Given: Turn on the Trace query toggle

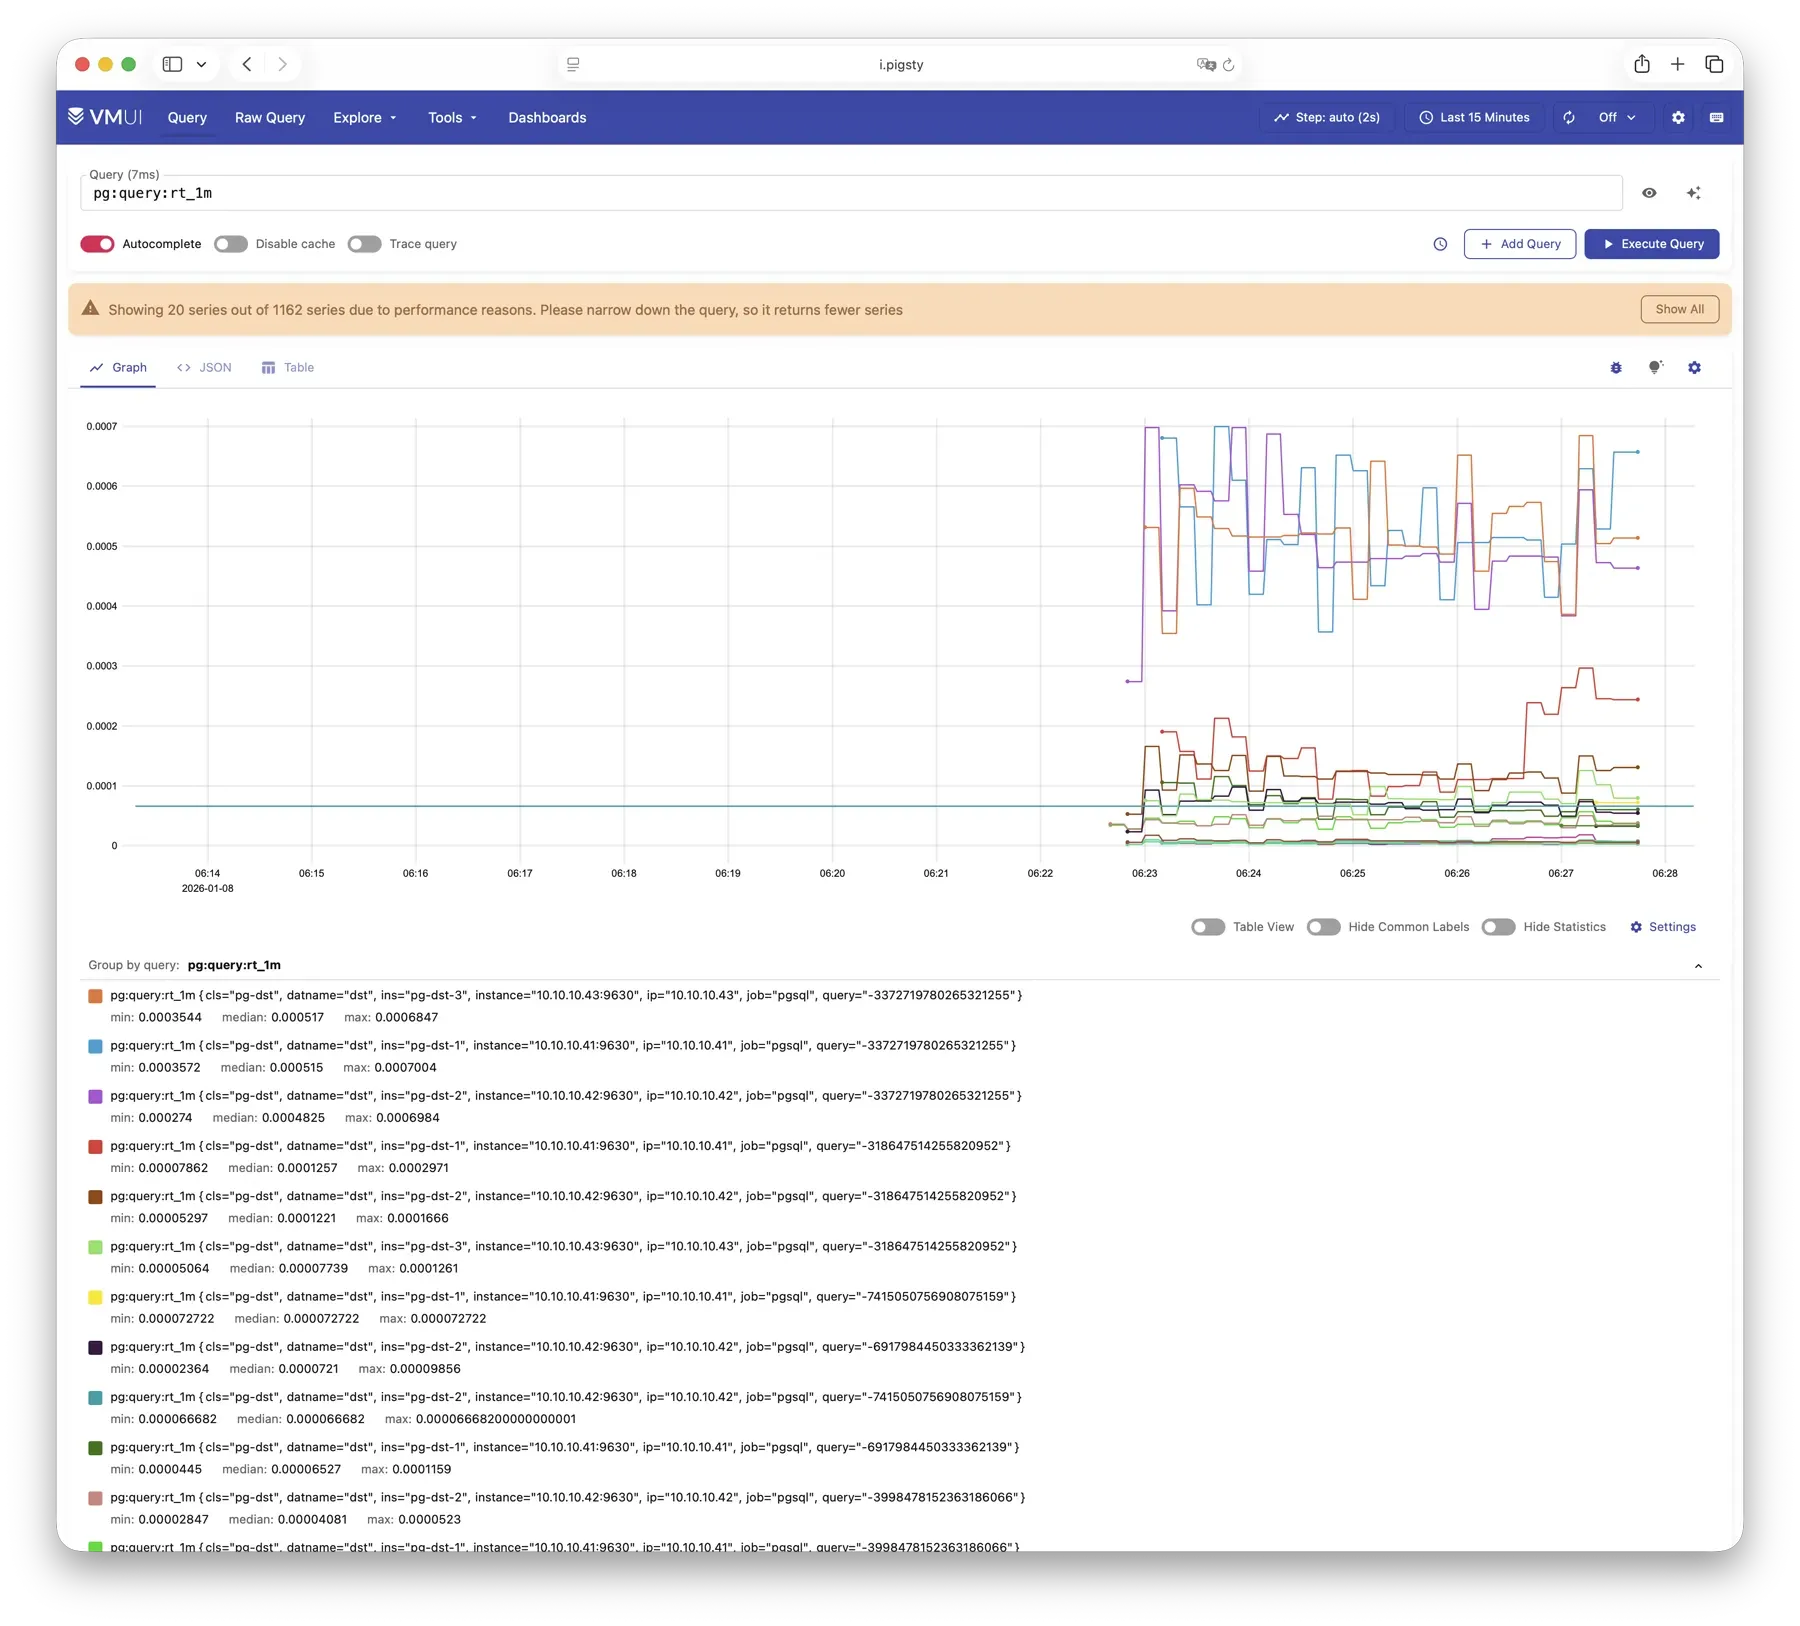Looking at the screenshot, I should pos(365,244).
